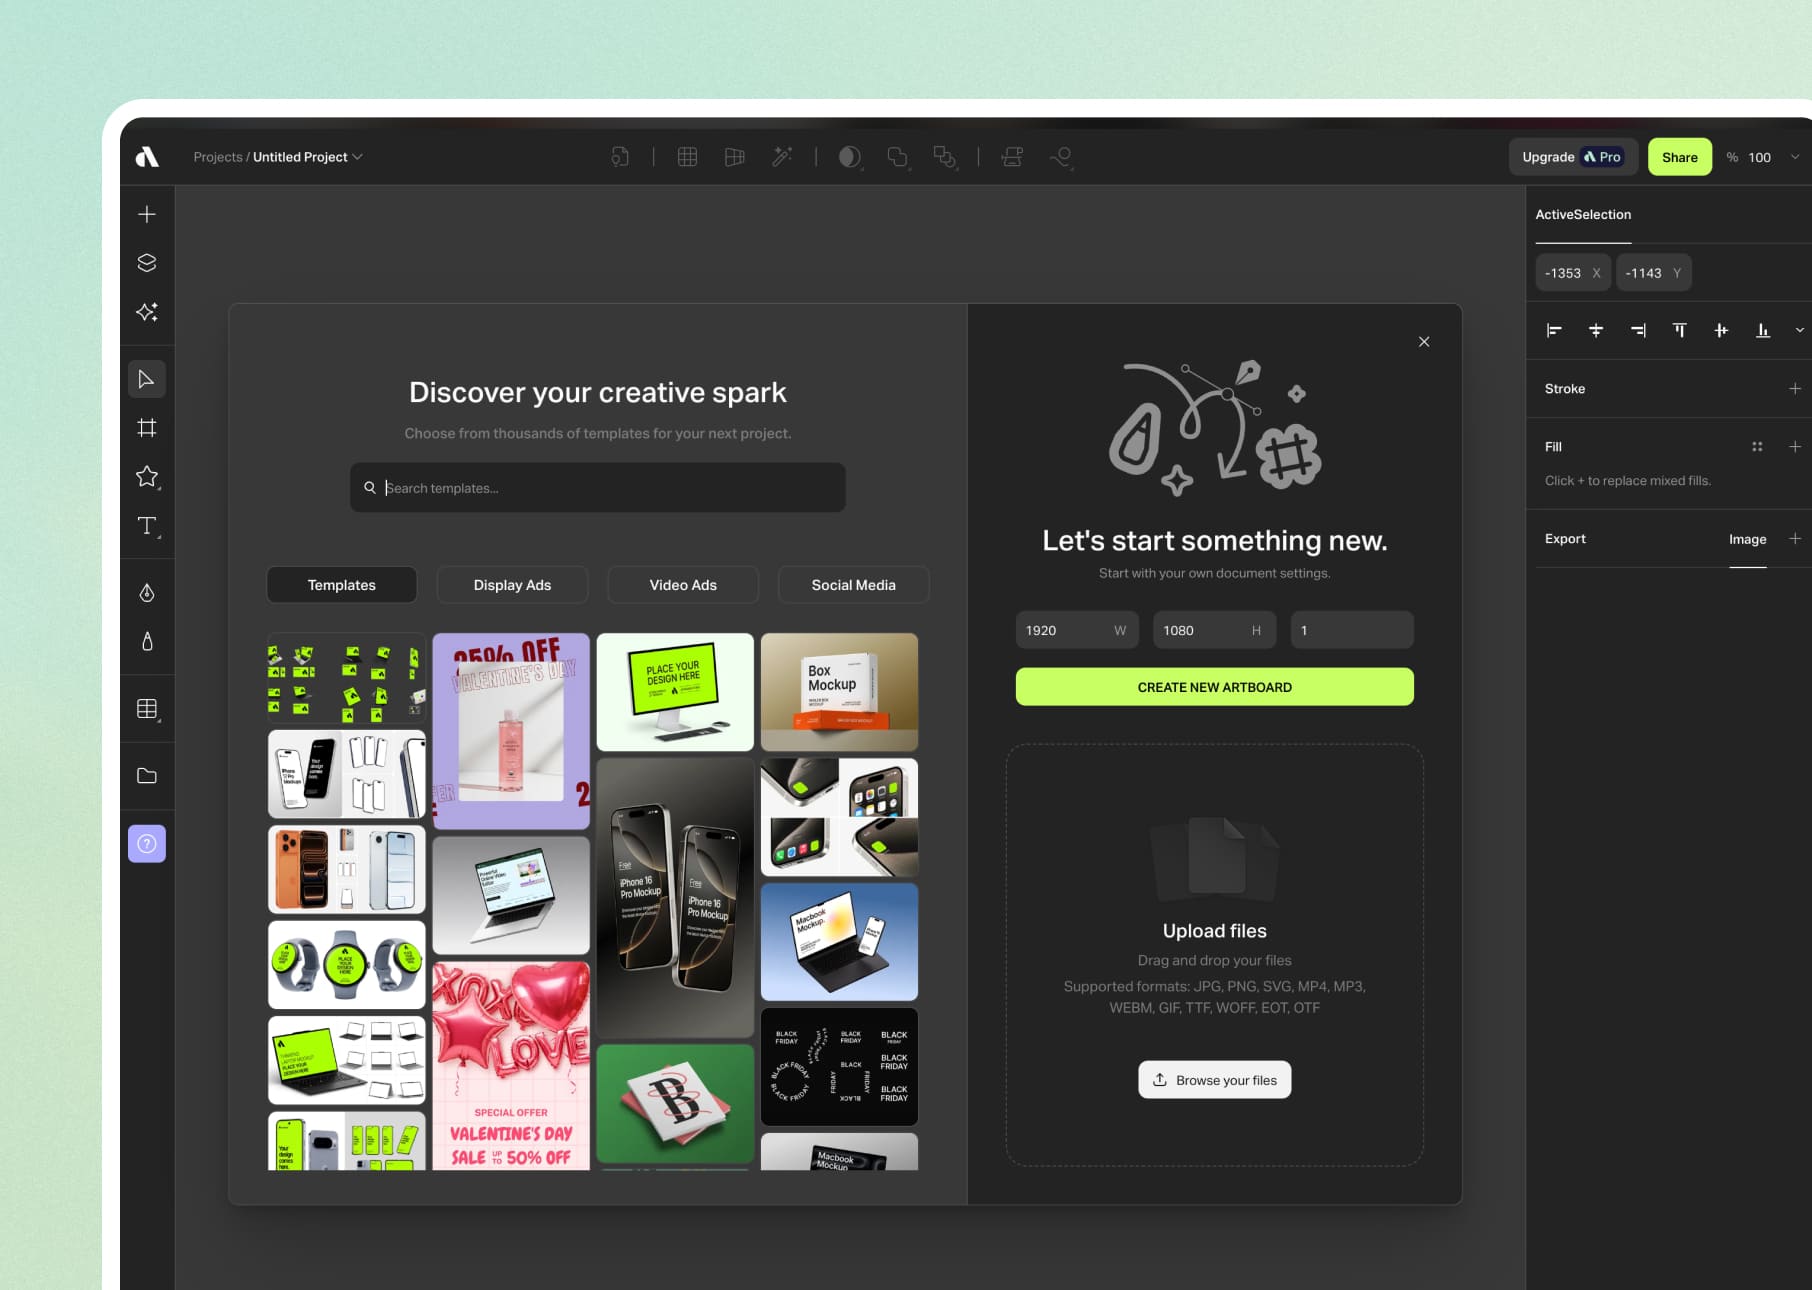Switch to the Templates tab
Image resolution: width=1812 pixels, height=1290 pixels.
(342, 585)
